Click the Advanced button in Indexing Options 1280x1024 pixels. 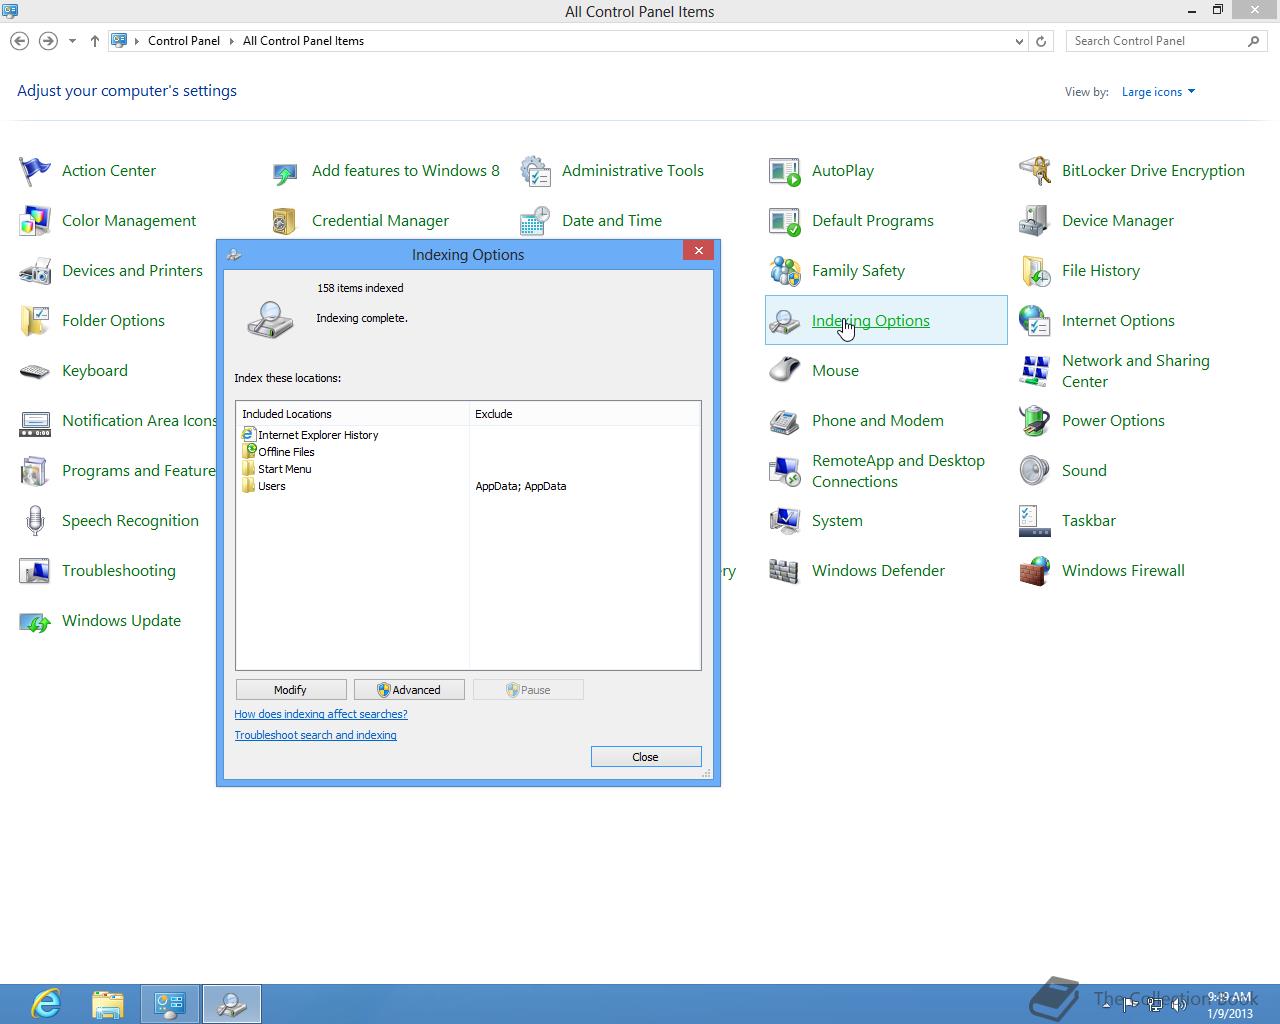pyautogui.click(x=409, y=690)
